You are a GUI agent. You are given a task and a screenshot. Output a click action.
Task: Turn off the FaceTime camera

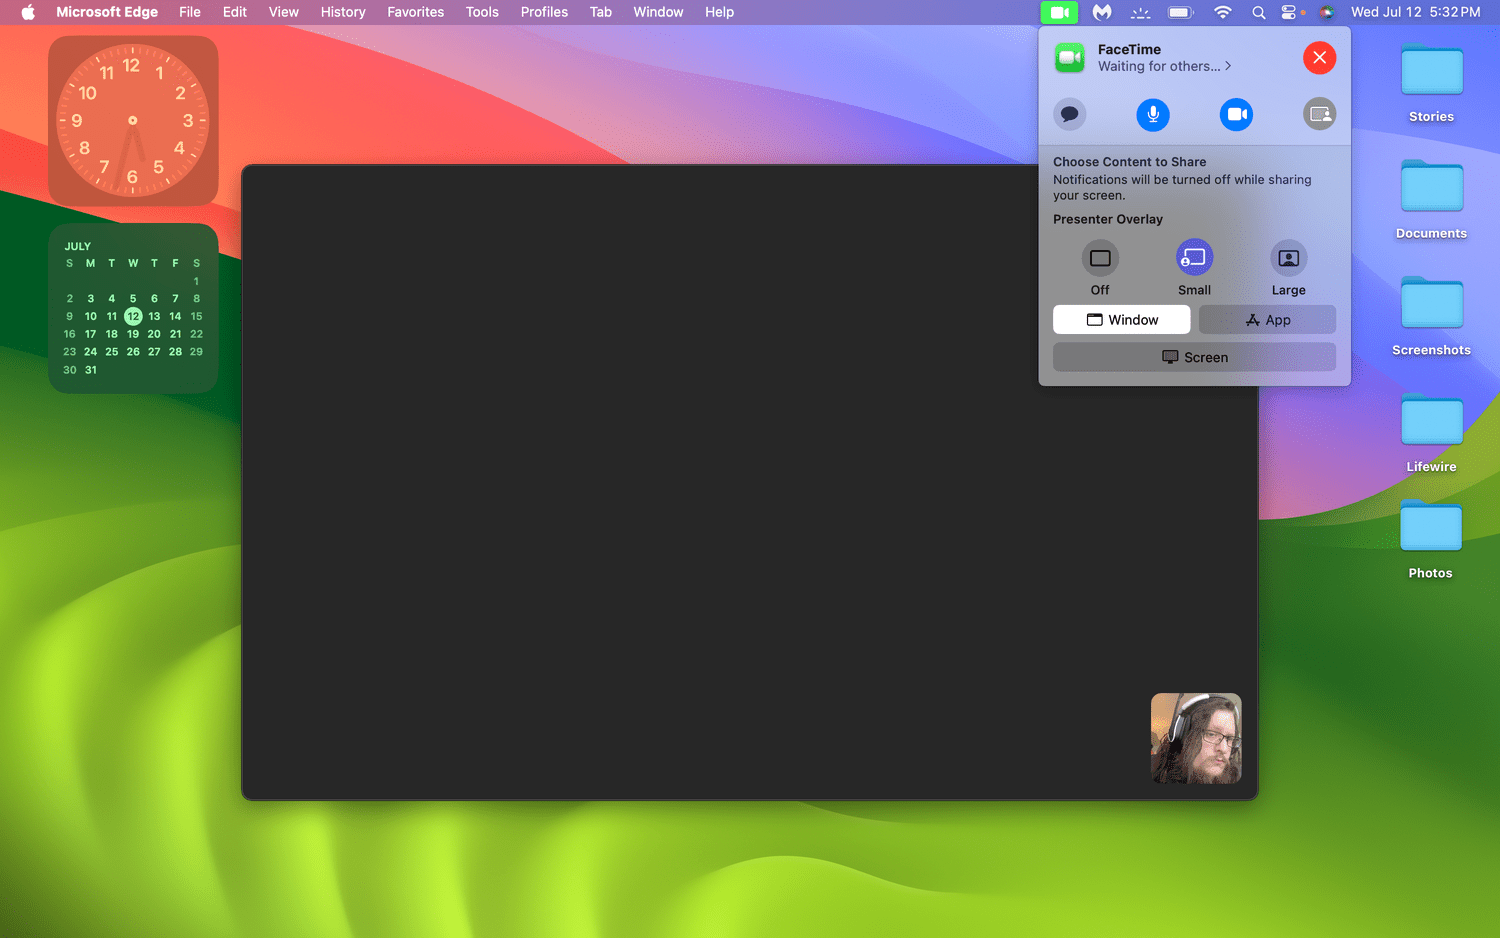tap(1236, 114)
